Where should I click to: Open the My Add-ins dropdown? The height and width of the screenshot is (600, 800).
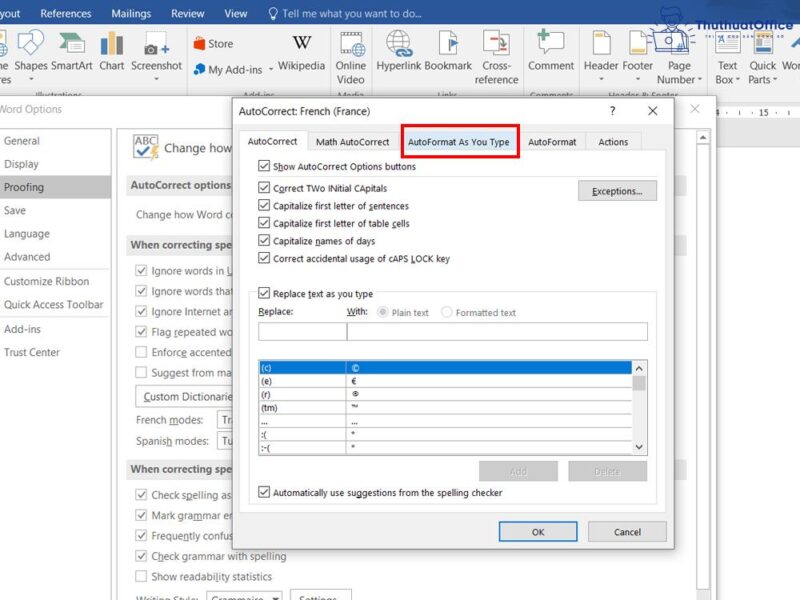[270, 70]
